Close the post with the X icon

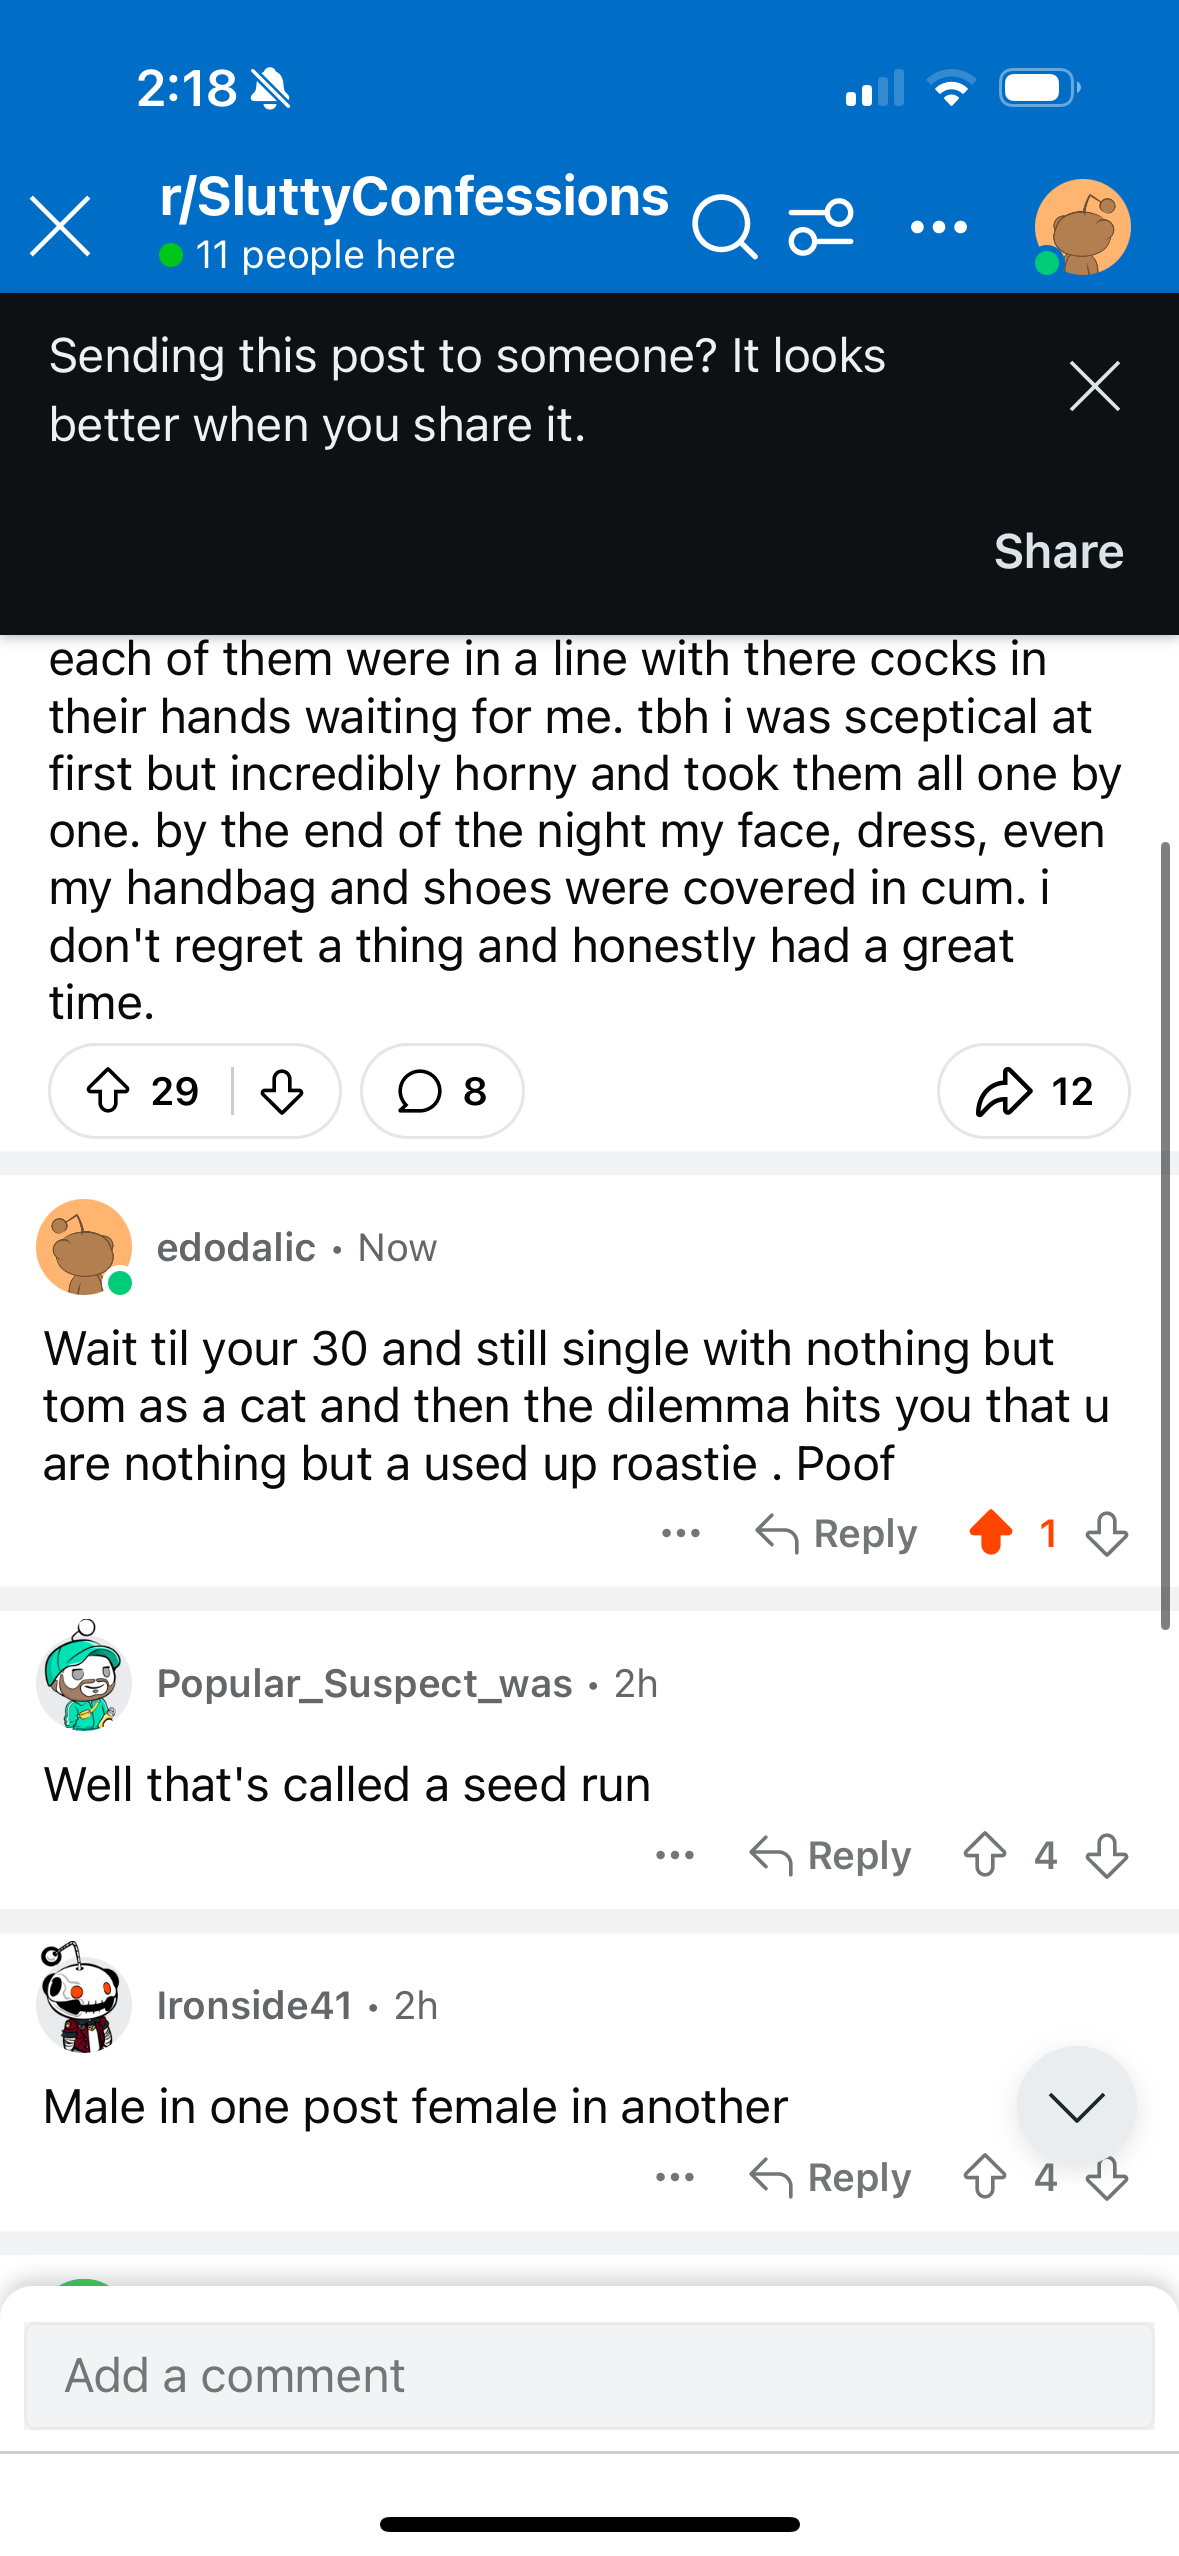click(60, 227)
